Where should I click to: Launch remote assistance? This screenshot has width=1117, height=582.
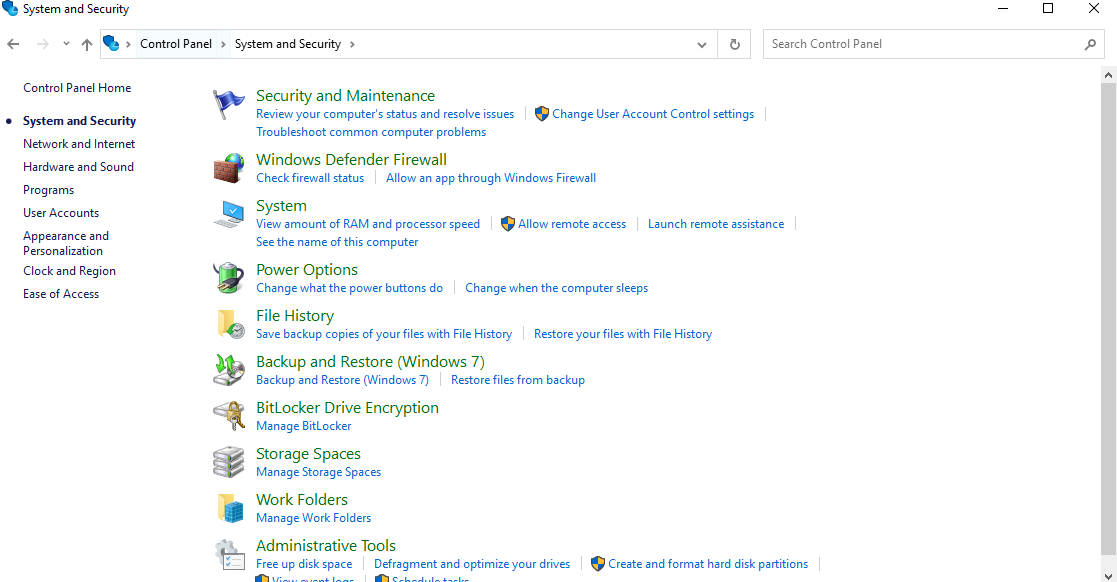(x=716, y=224)
